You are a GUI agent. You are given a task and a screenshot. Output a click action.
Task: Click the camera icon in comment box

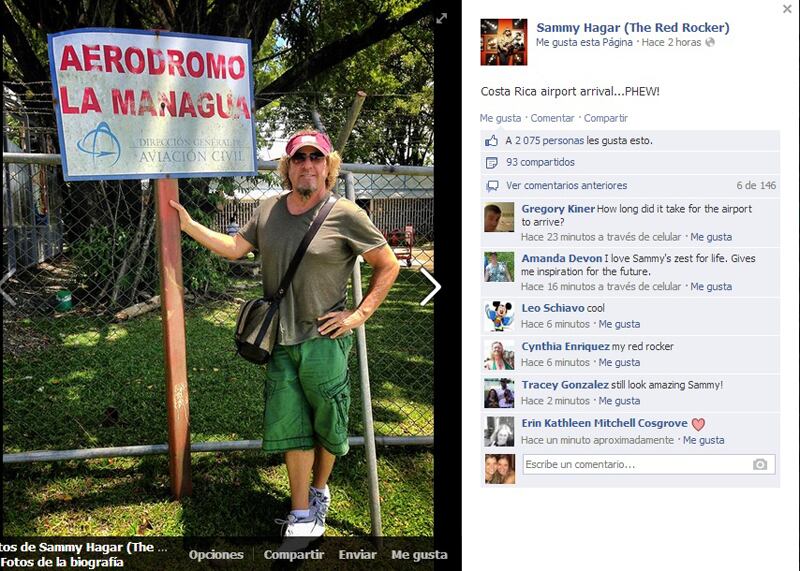tap(760, 464)
